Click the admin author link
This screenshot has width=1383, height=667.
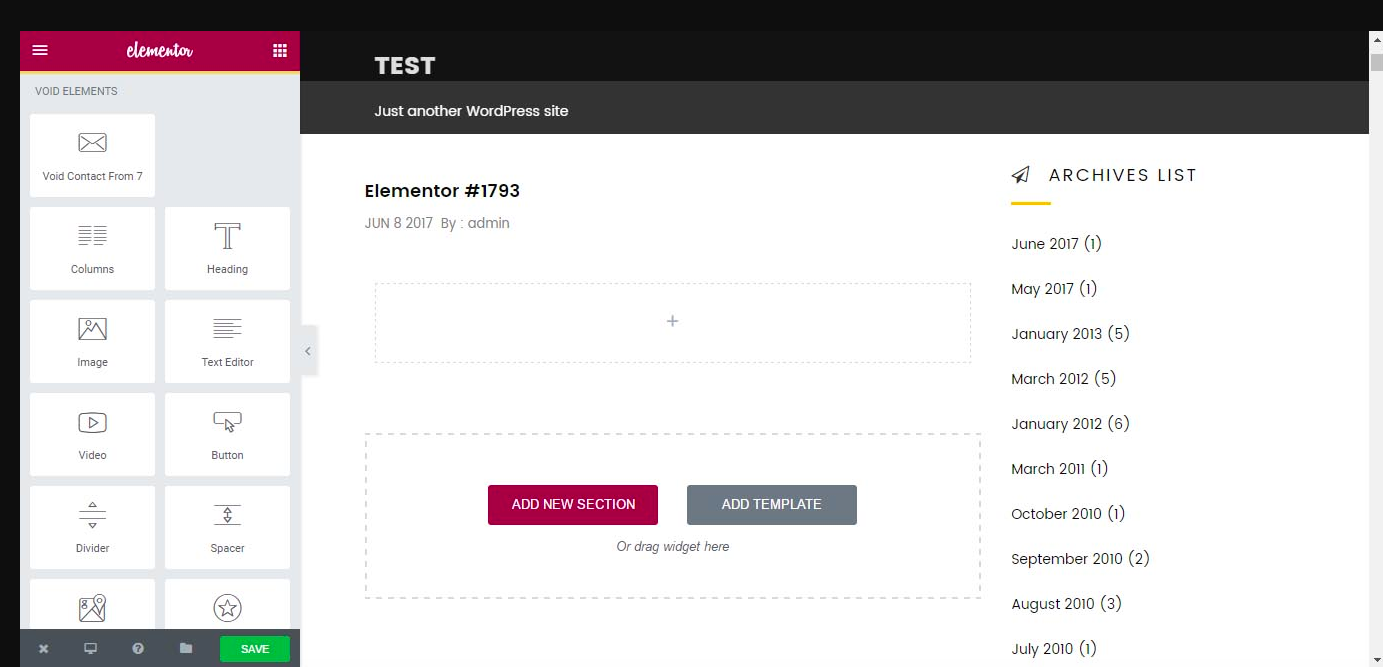click(x=489, y=223)
